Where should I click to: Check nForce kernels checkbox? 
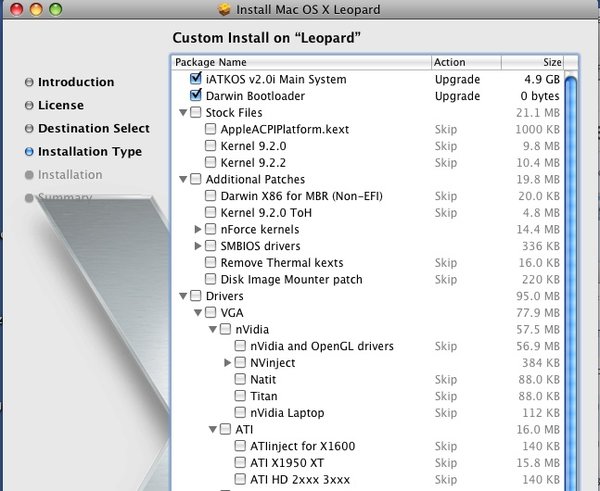coord(210,229)
